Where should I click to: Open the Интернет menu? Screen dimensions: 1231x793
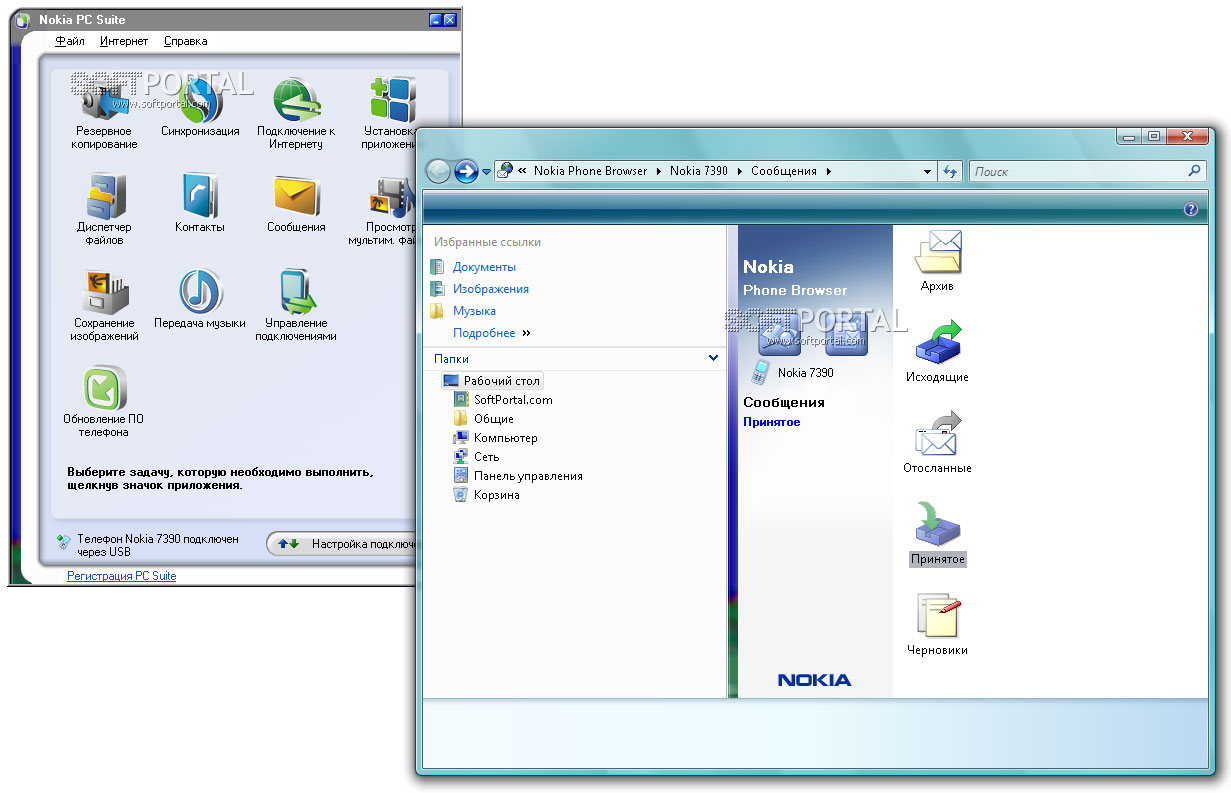(x=124, y=41)
